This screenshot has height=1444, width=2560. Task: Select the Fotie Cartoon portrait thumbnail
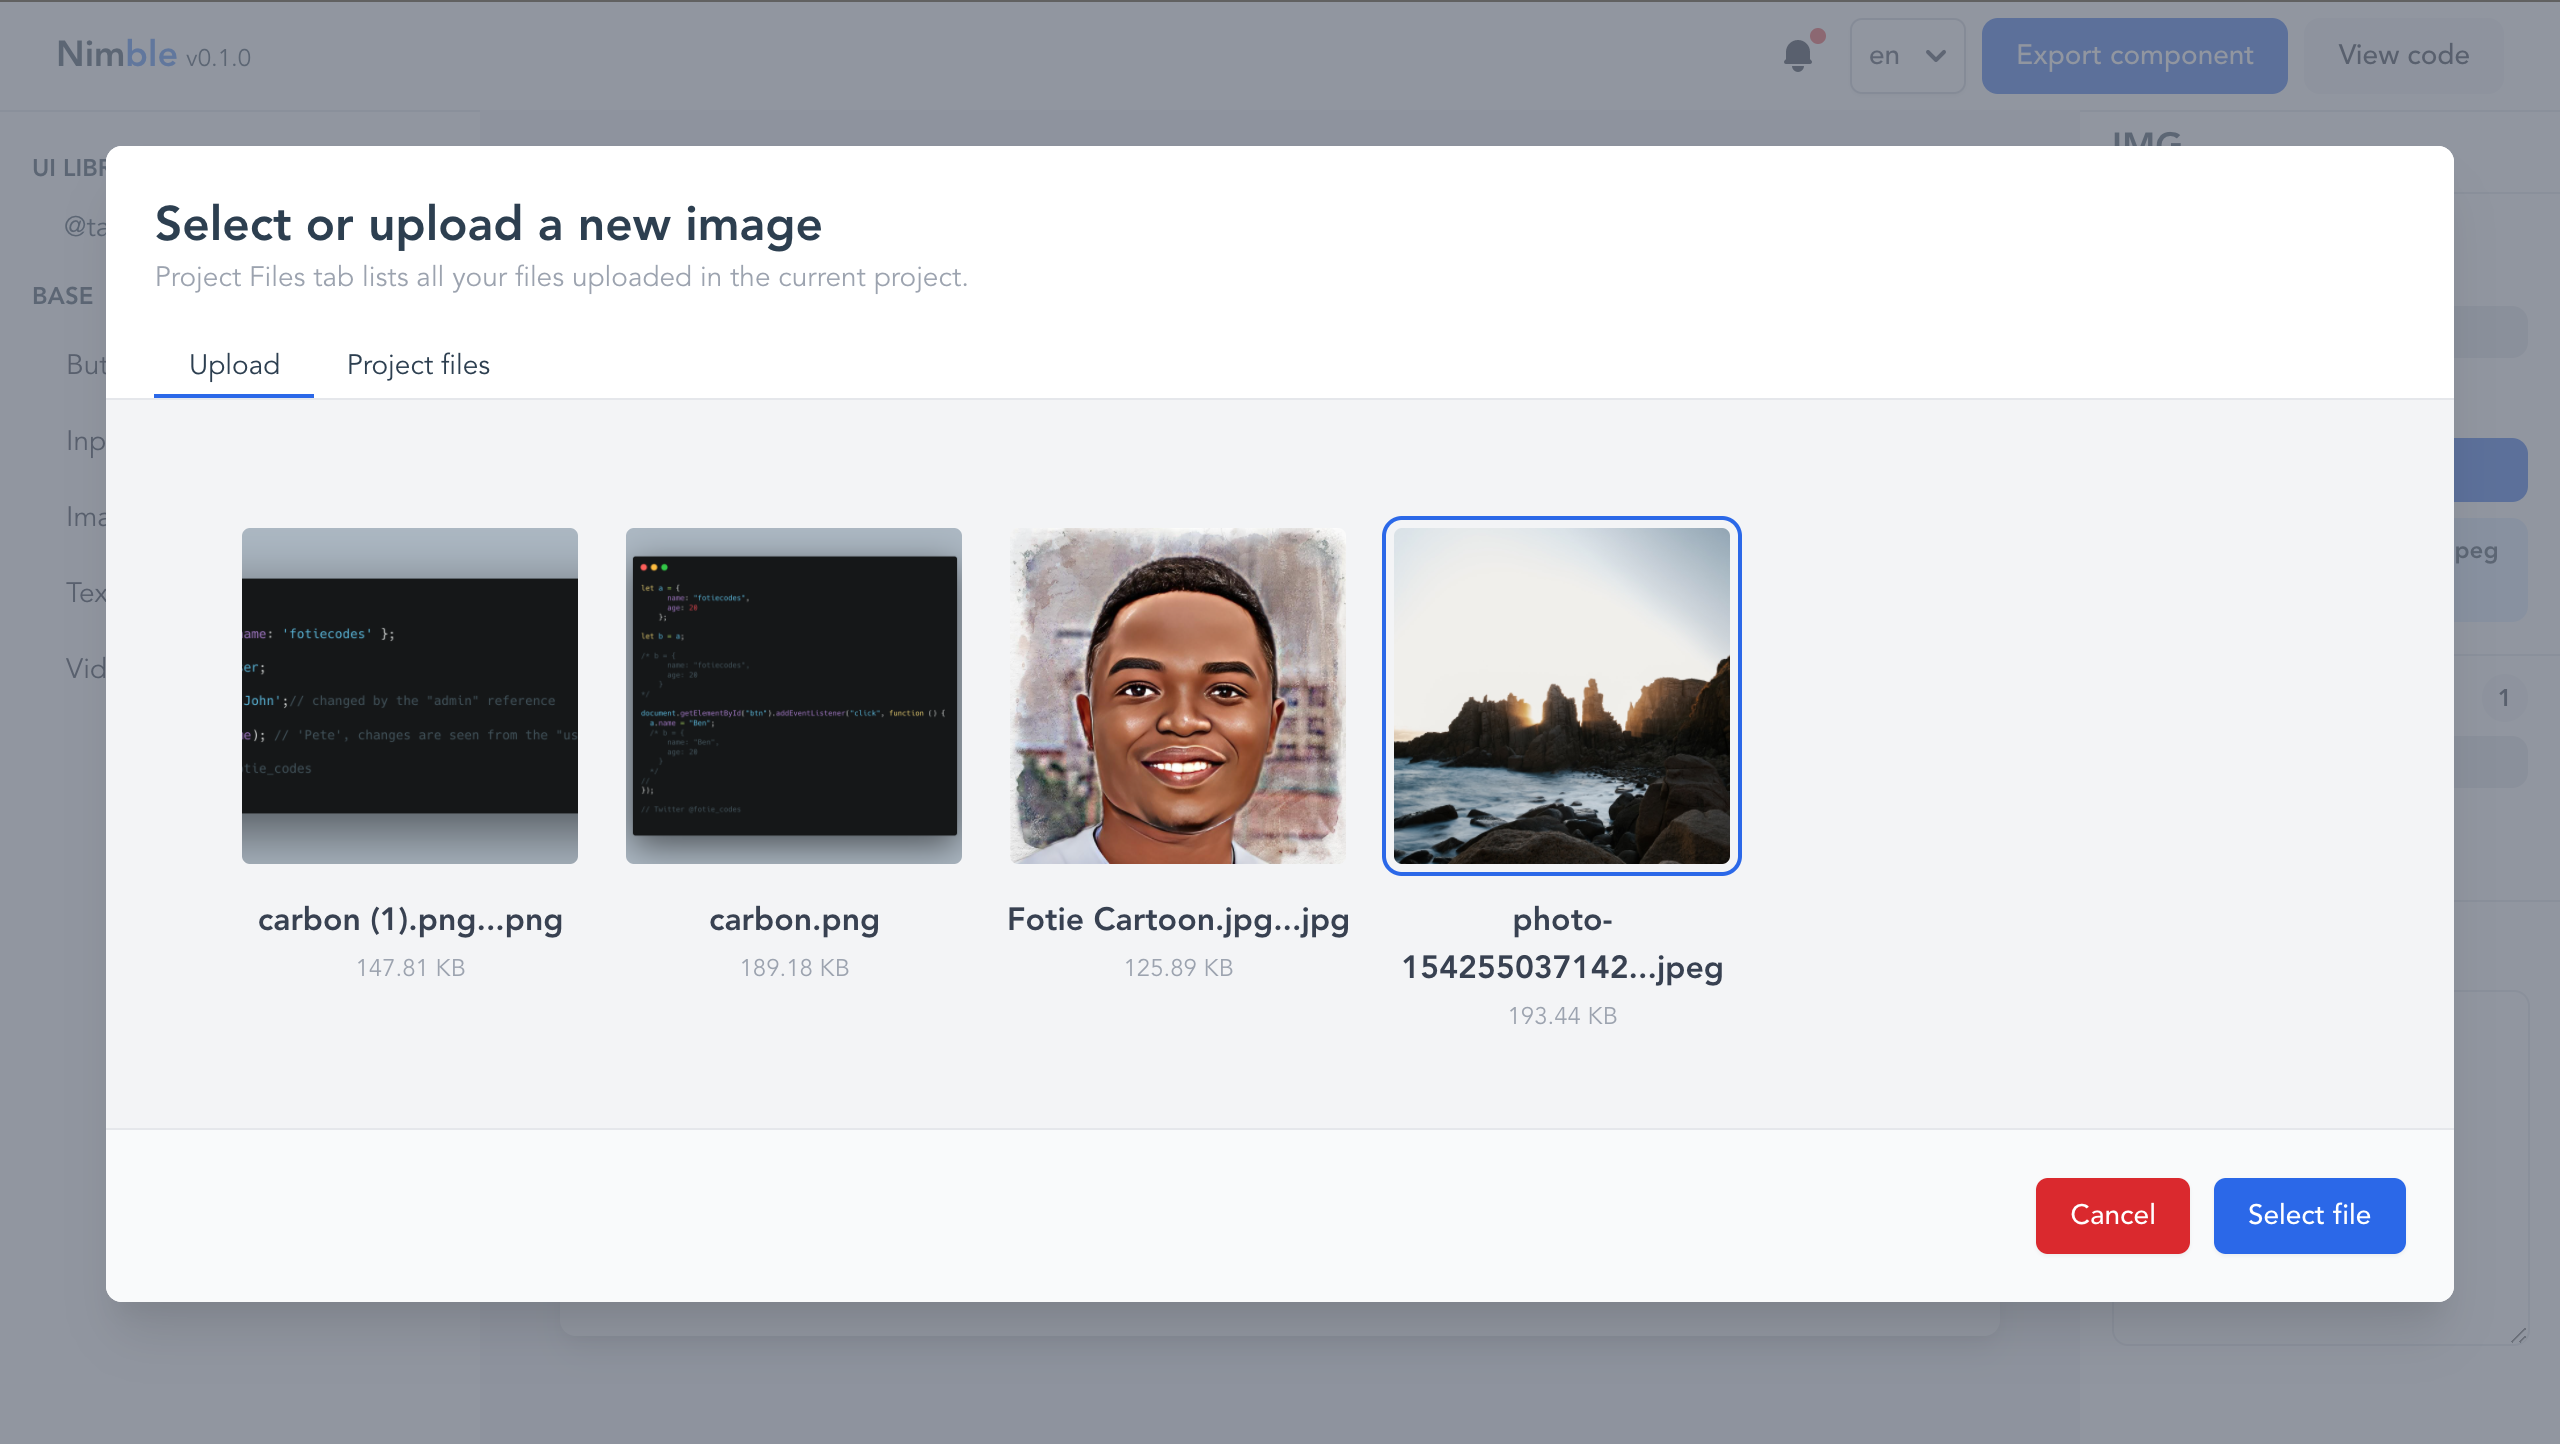coord(1178,696)
